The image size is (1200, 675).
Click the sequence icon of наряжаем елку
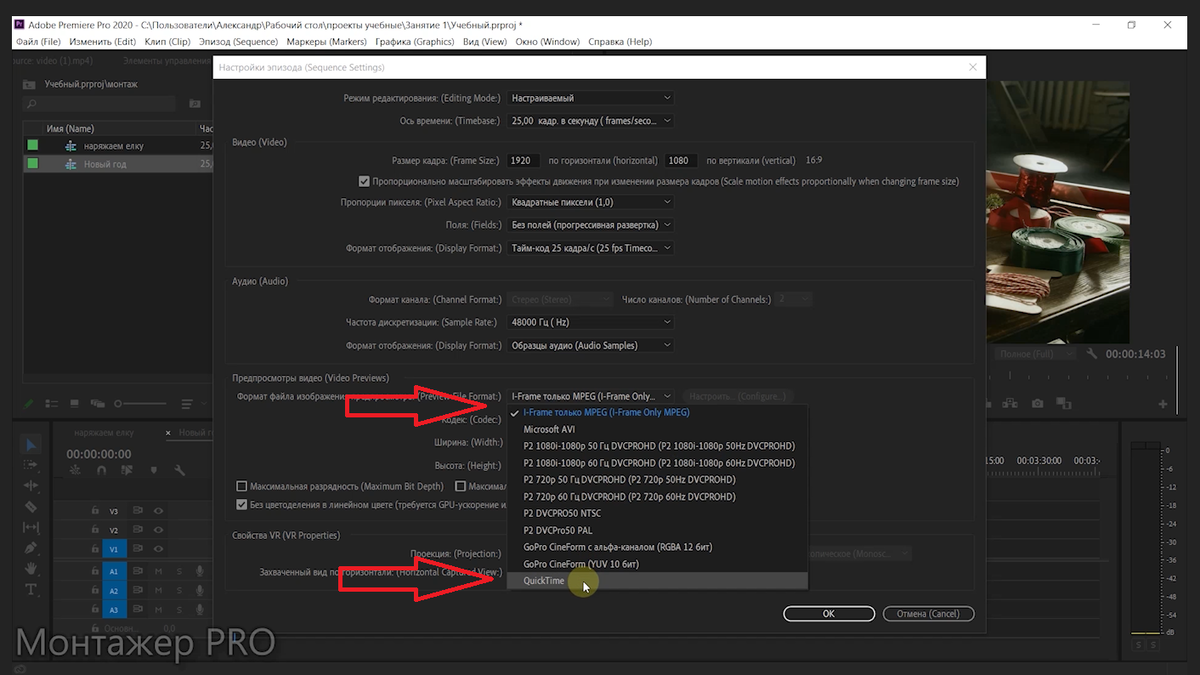(70, 146)
